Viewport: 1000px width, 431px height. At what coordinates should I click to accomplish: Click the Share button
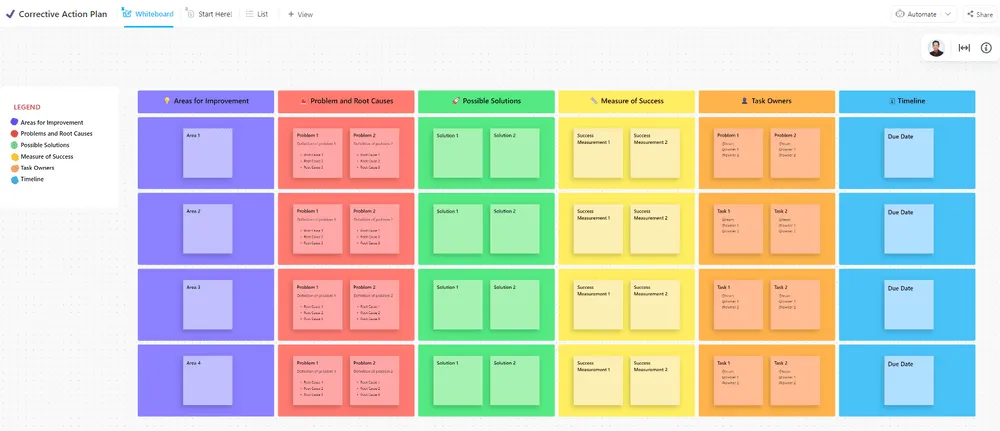[979, 14]
